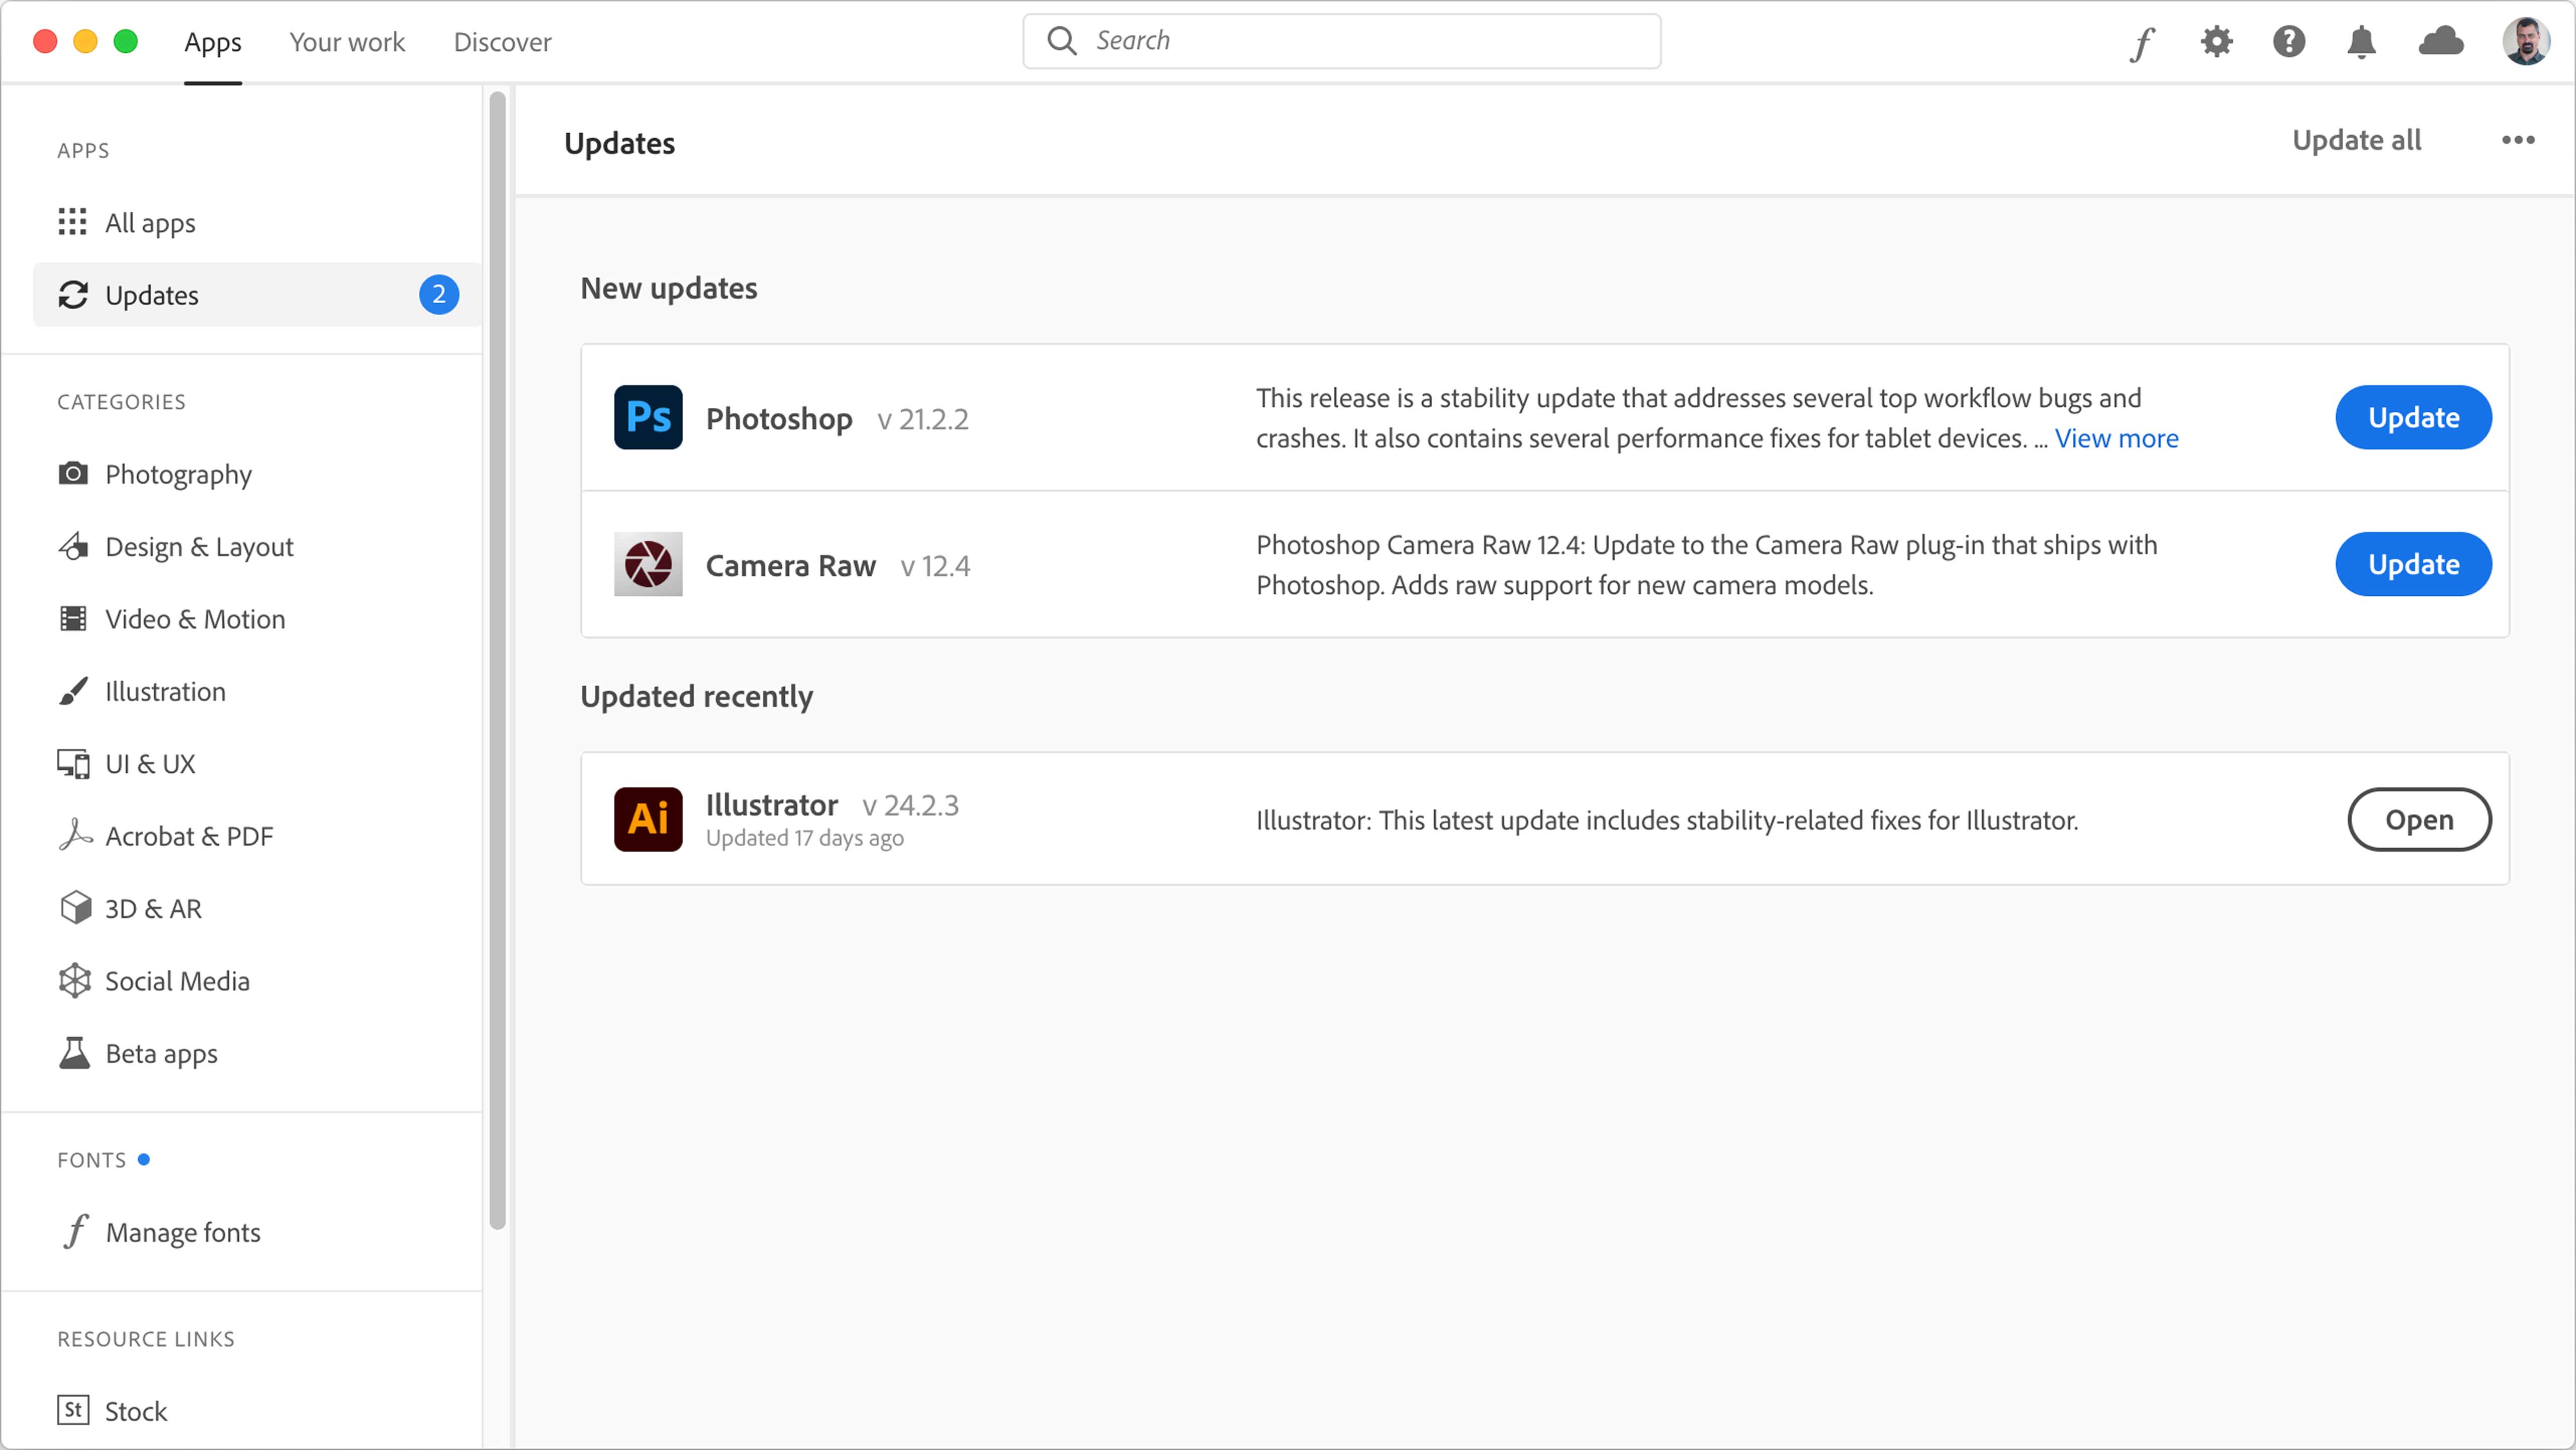Open the 3D & AR category
The height and width of the screenshot is (1450, 2576).
coord(258,908)
